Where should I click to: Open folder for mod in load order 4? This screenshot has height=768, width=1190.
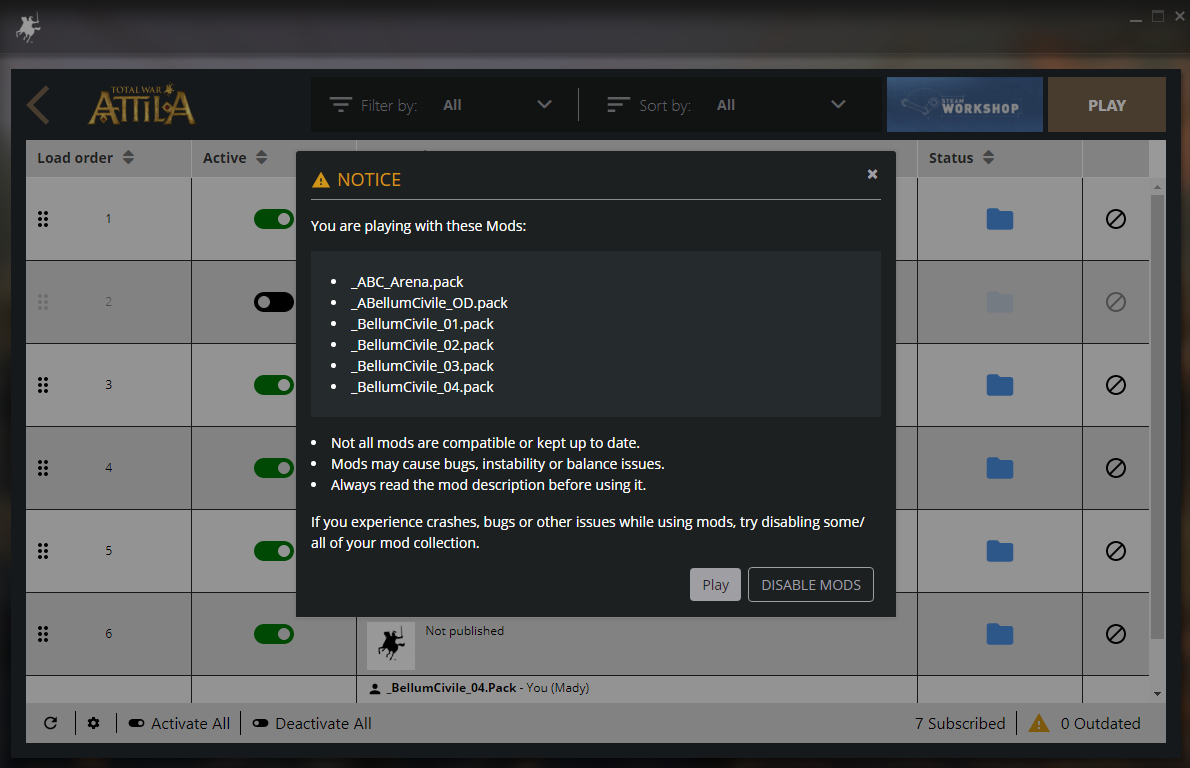(x=1000, y=467)
